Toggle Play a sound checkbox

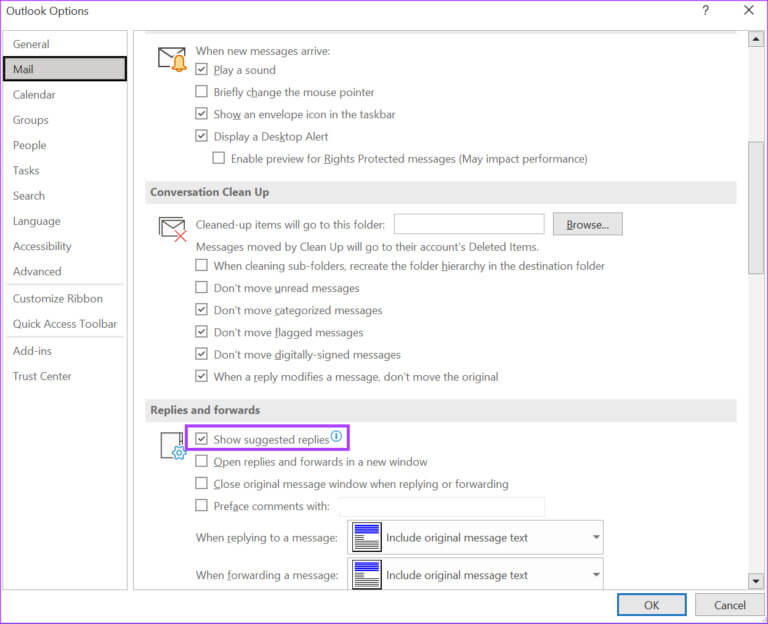point(201,69)
